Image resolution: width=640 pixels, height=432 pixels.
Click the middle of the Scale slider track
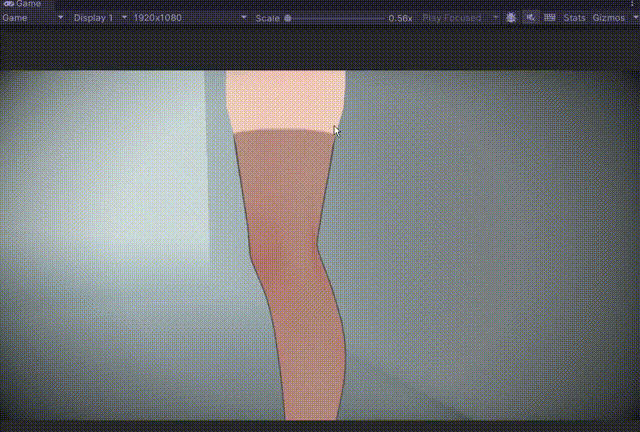pyautogui.click(x=336, y=18)
